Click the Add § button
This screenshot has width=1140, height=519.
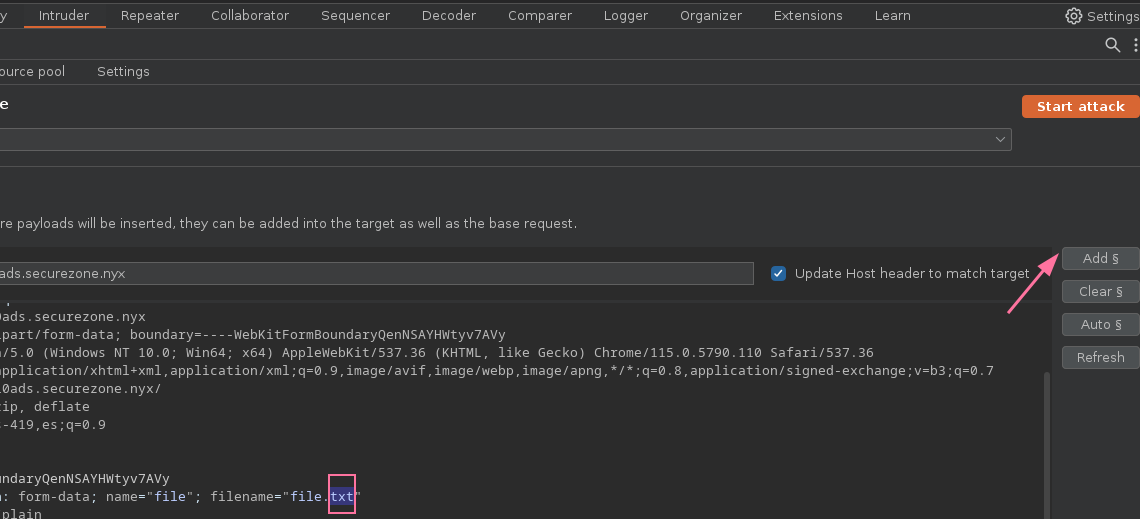point(1100,259)
